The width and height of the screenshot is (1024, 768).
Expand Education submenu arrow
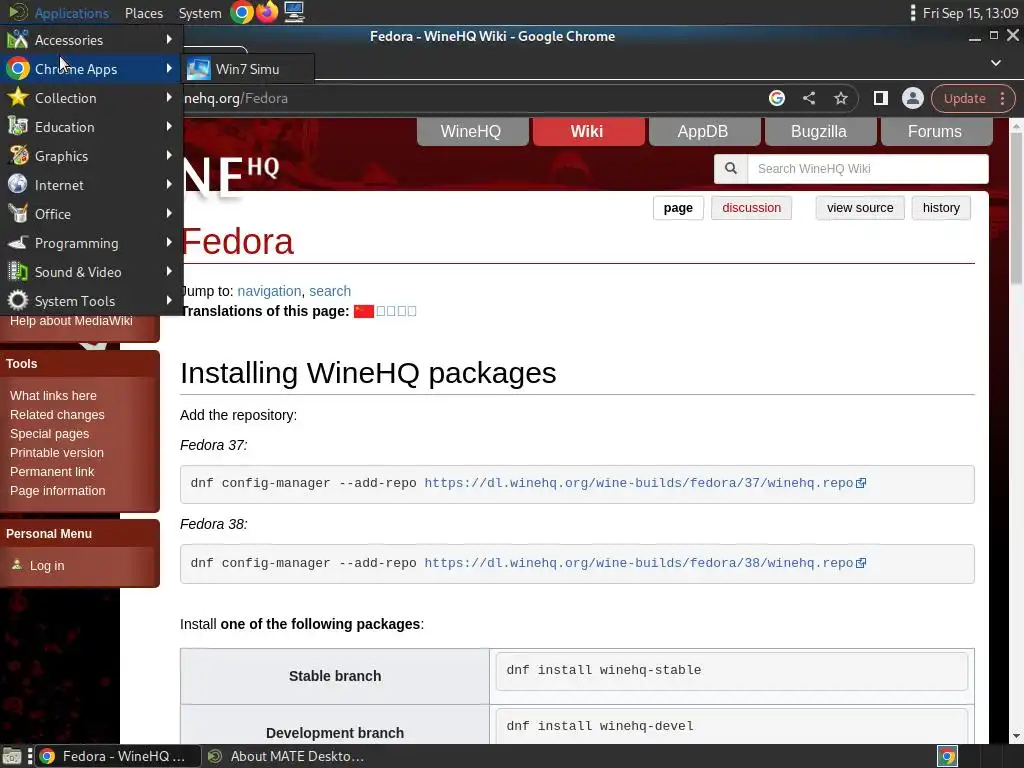[169, 126]
